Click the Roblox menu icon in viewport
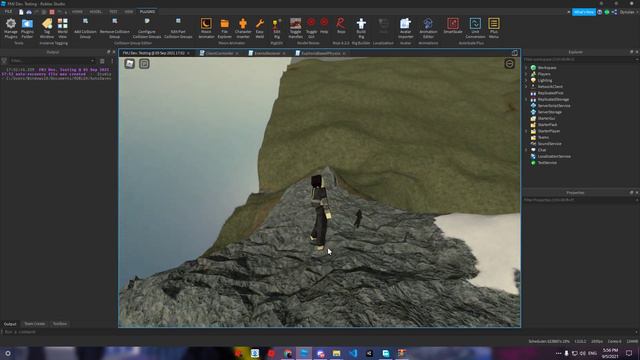This screenshot has height=360, width=640. (x=129, y=64)
